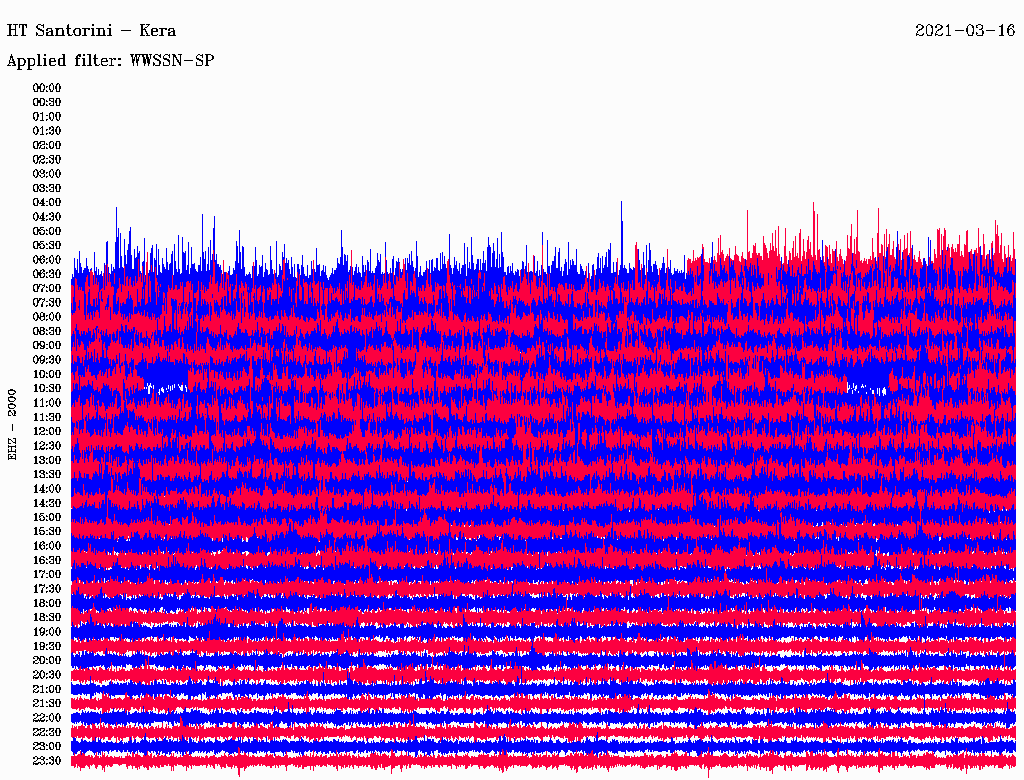Select the 17:30 time label
Screen dimensions: 1024x780
click(47, 589)
